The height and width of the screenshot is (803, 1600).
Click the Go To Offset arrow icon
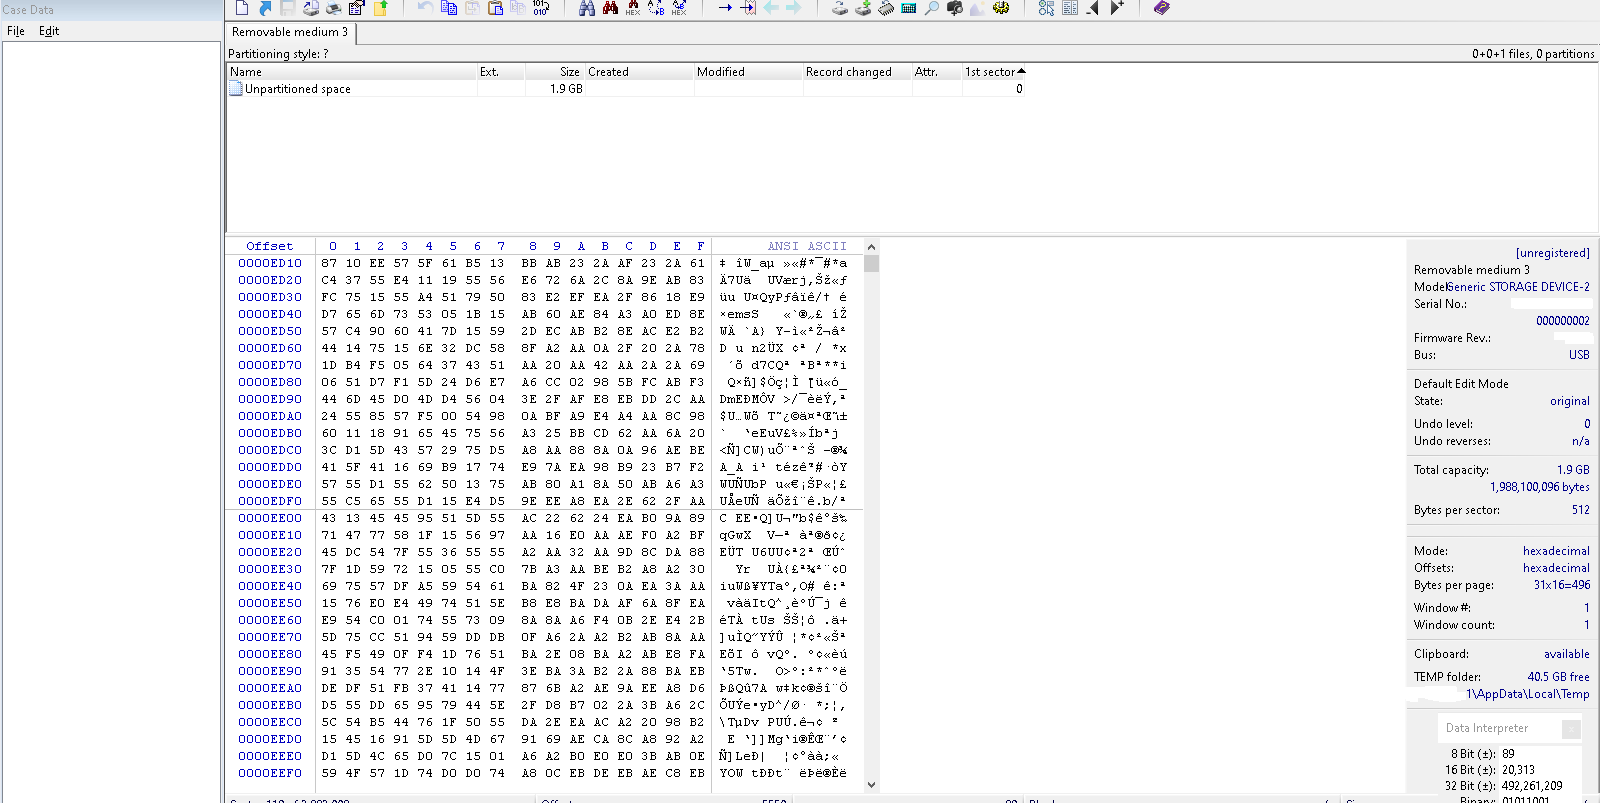pos(725,8)
